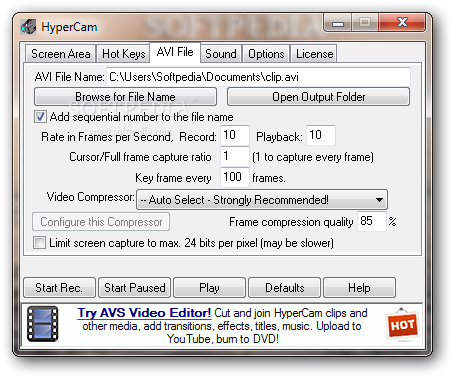Open the Video Compressor dropdown
Image resolution: width=453 pixels, height=377 pixels.
tap(262, 200)
